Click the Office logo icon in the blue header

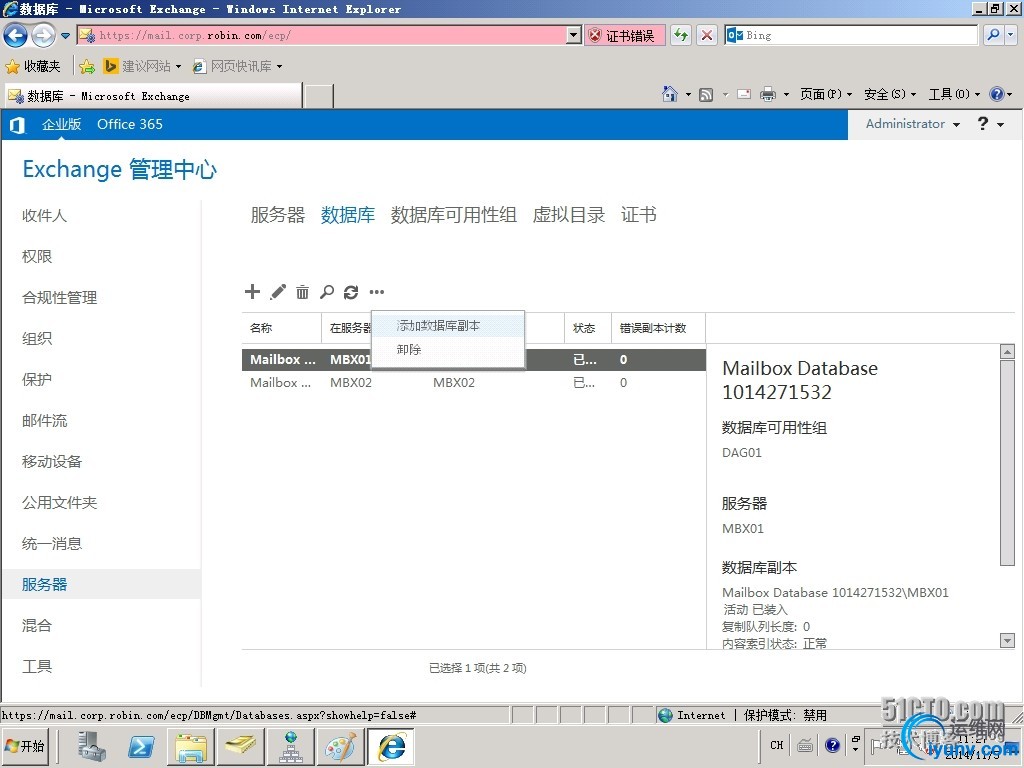[18, 125]
